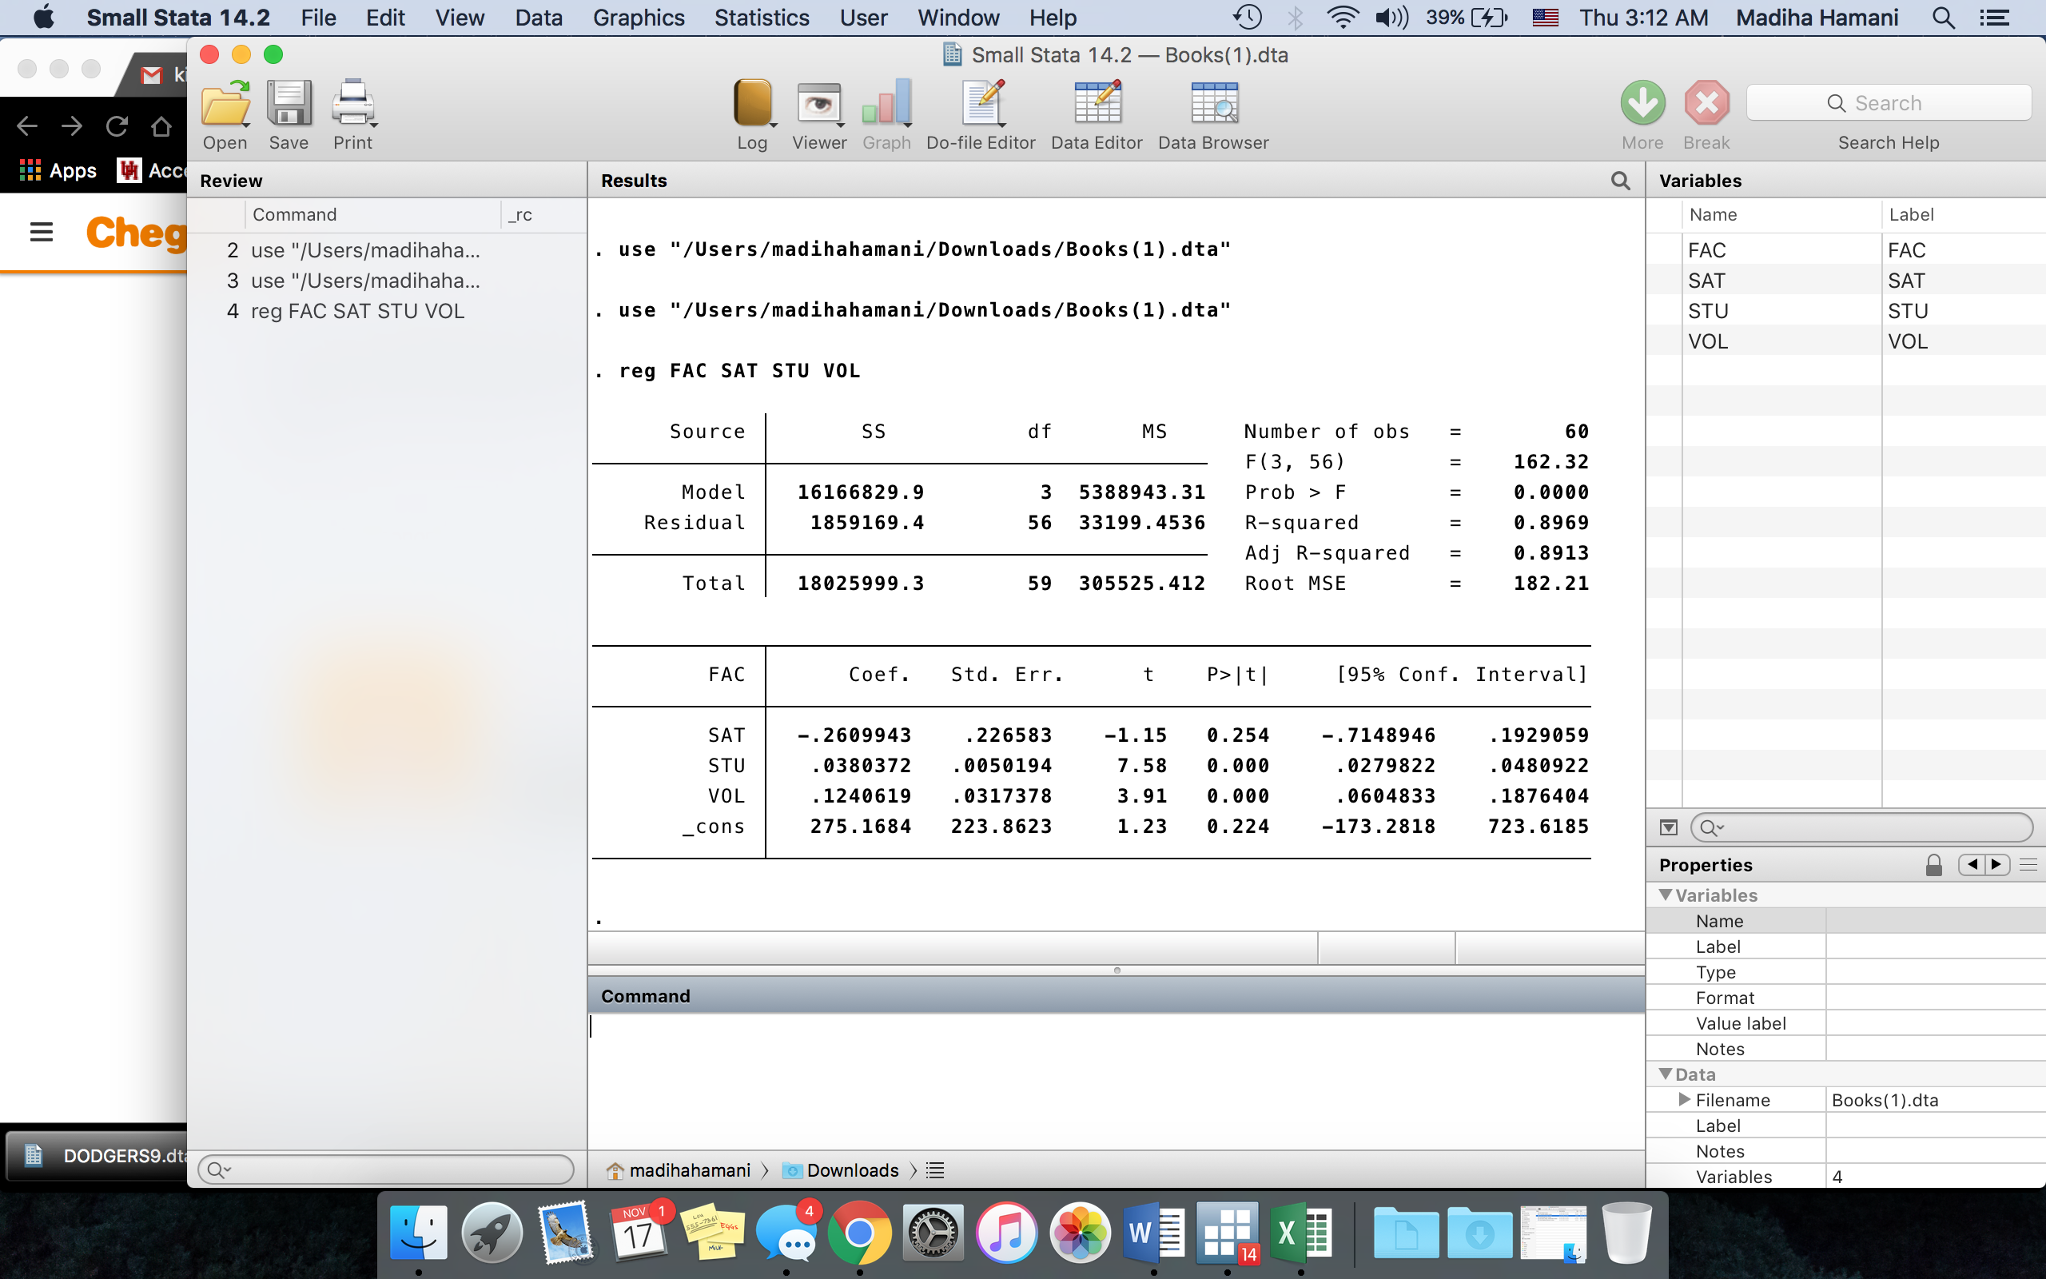Click the Results search icon

tap(1620, 180)
